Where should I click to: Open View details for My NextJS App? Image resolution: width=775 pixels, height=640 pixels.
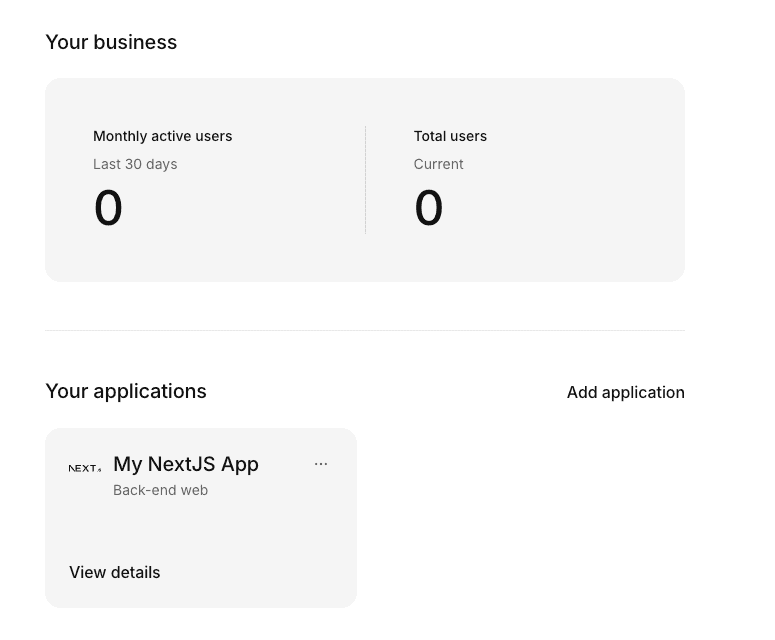(115, 572)
